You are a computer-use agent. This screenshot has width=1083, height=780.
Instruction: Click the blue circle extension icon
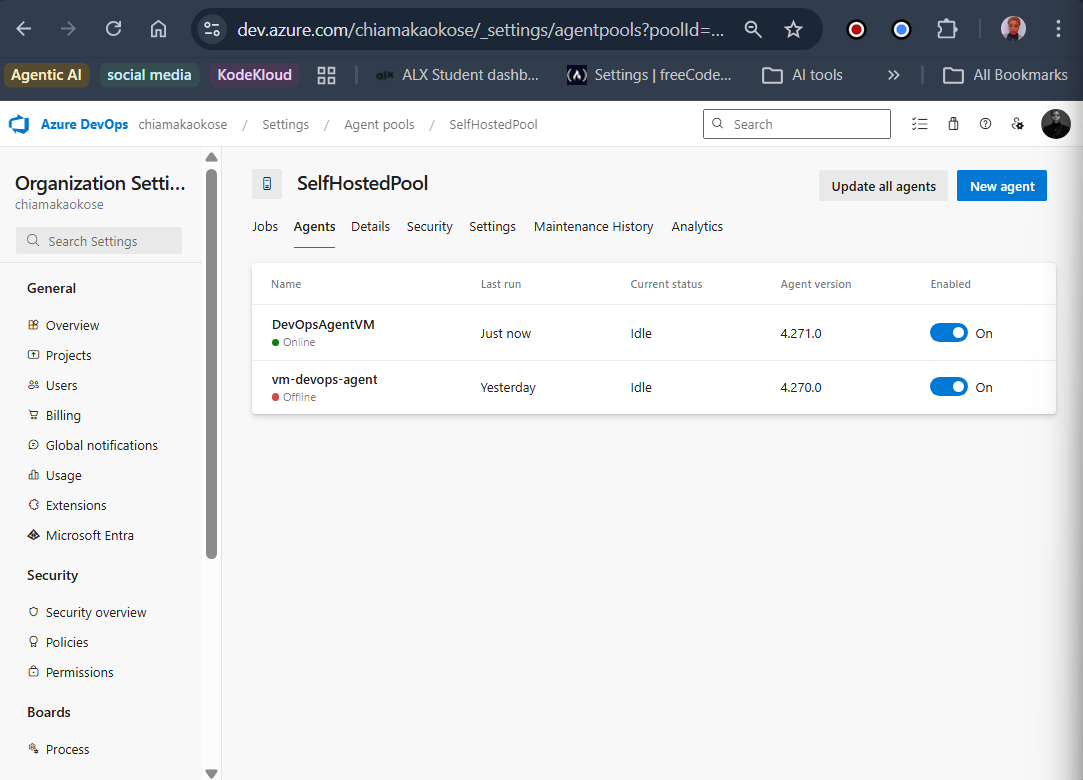pyautogui.click(x=901, y=30)
